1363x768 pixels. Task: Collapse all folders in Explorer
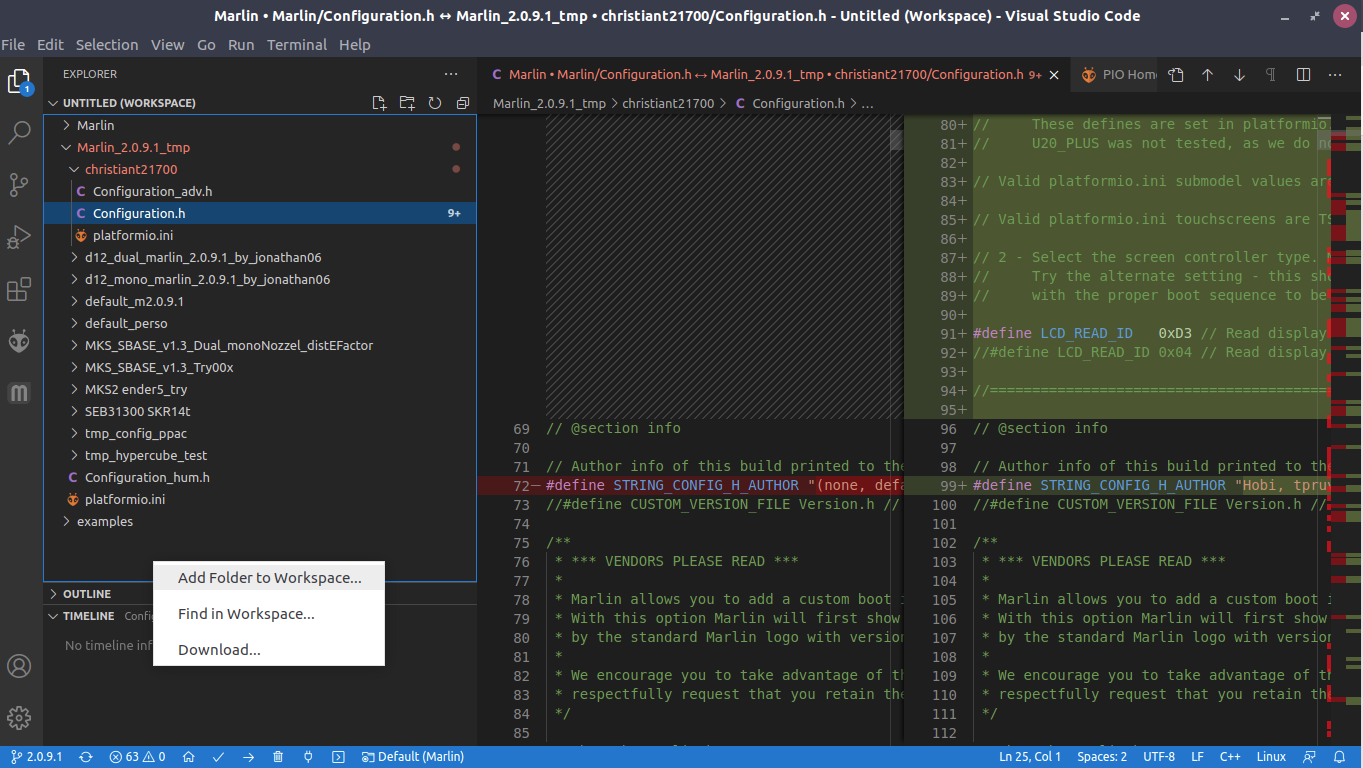462,103
